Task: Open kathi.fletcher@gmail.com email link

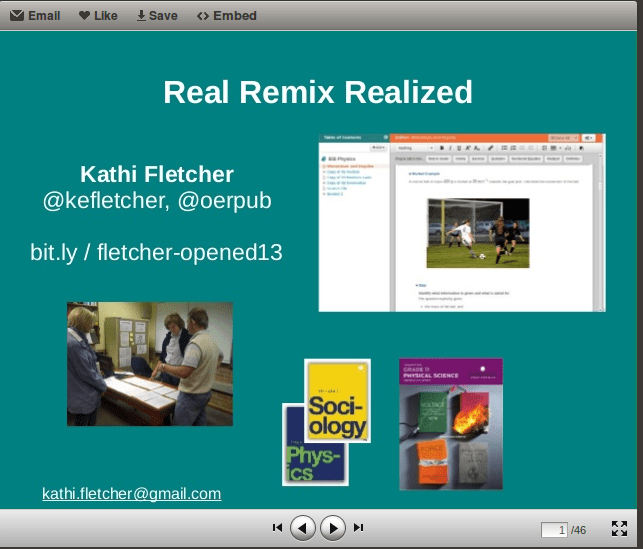Action: click(131, 494)
